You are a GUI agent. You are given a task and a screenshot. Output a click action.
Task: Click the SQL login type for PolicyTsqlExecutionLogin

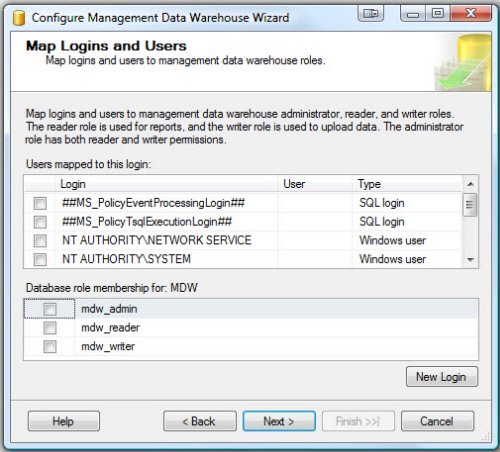(x=382, y=222)
